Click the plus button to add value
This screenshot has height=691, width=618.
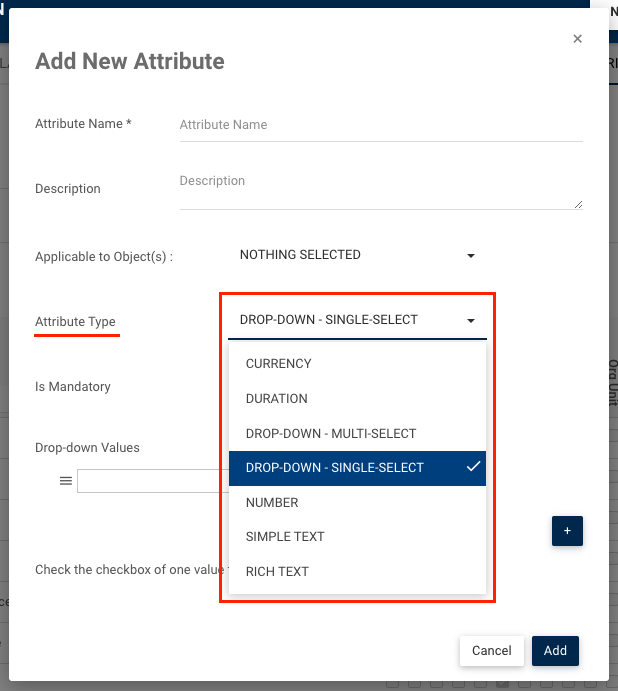(x=567, y=531)
